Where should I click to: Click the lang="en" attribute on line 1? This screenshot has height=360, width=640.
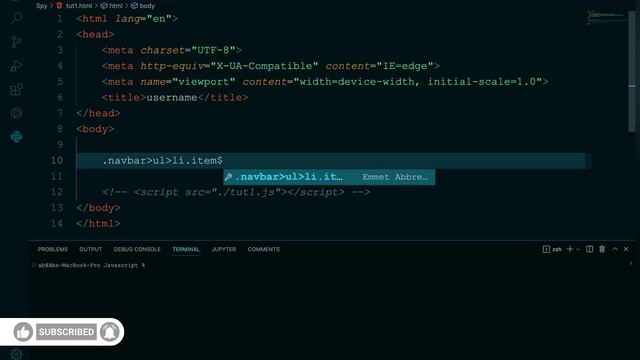(x=143, y=19)
